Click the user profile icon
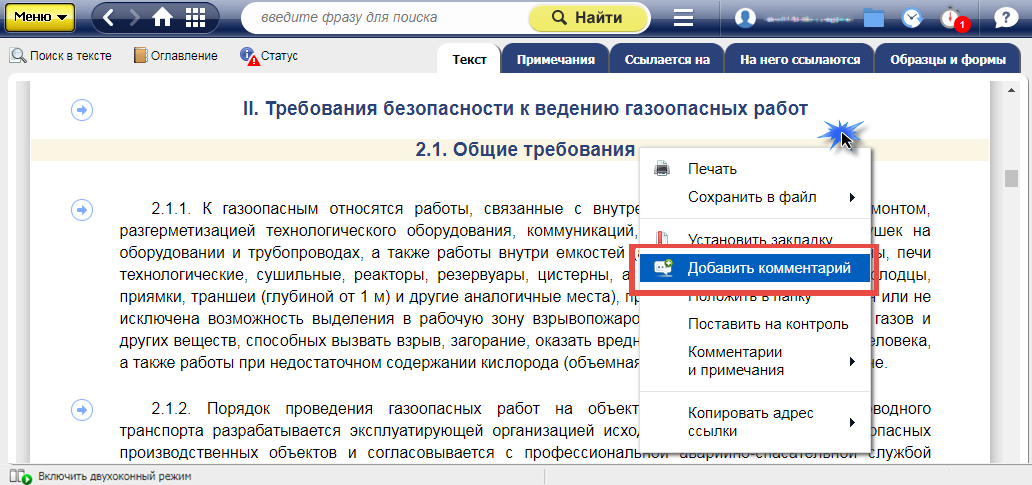1032x485 pixels. point(745,18)
